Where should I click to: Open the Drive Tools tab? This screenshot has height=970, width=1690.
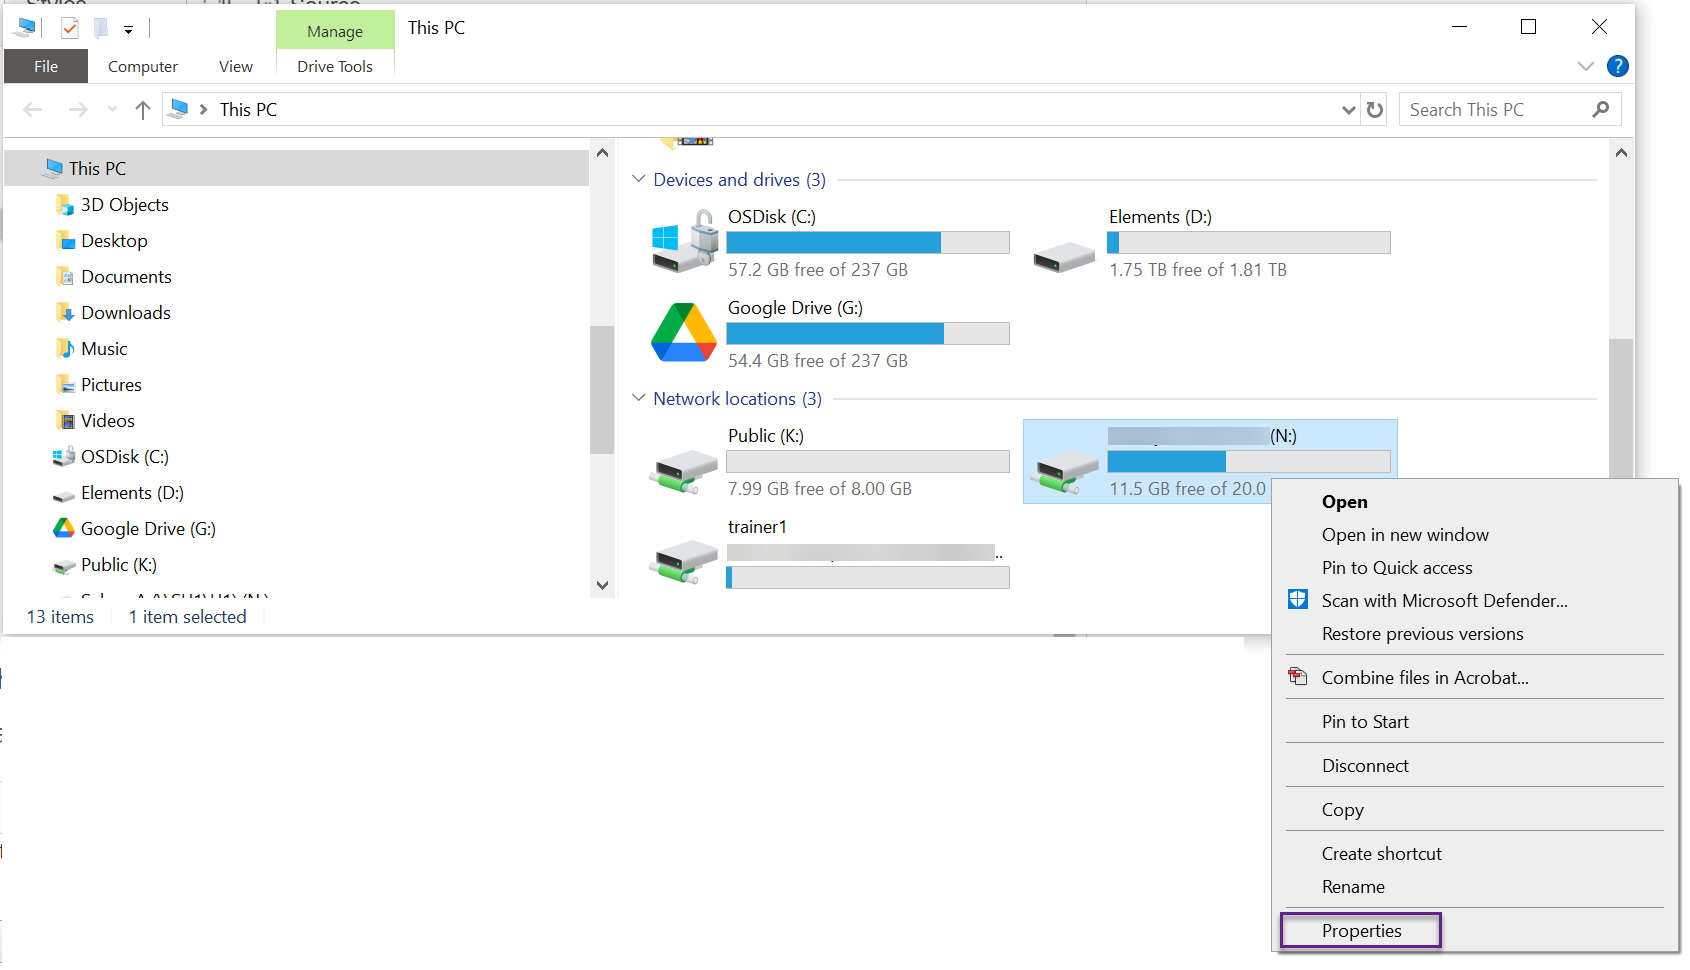pos(335,66)
